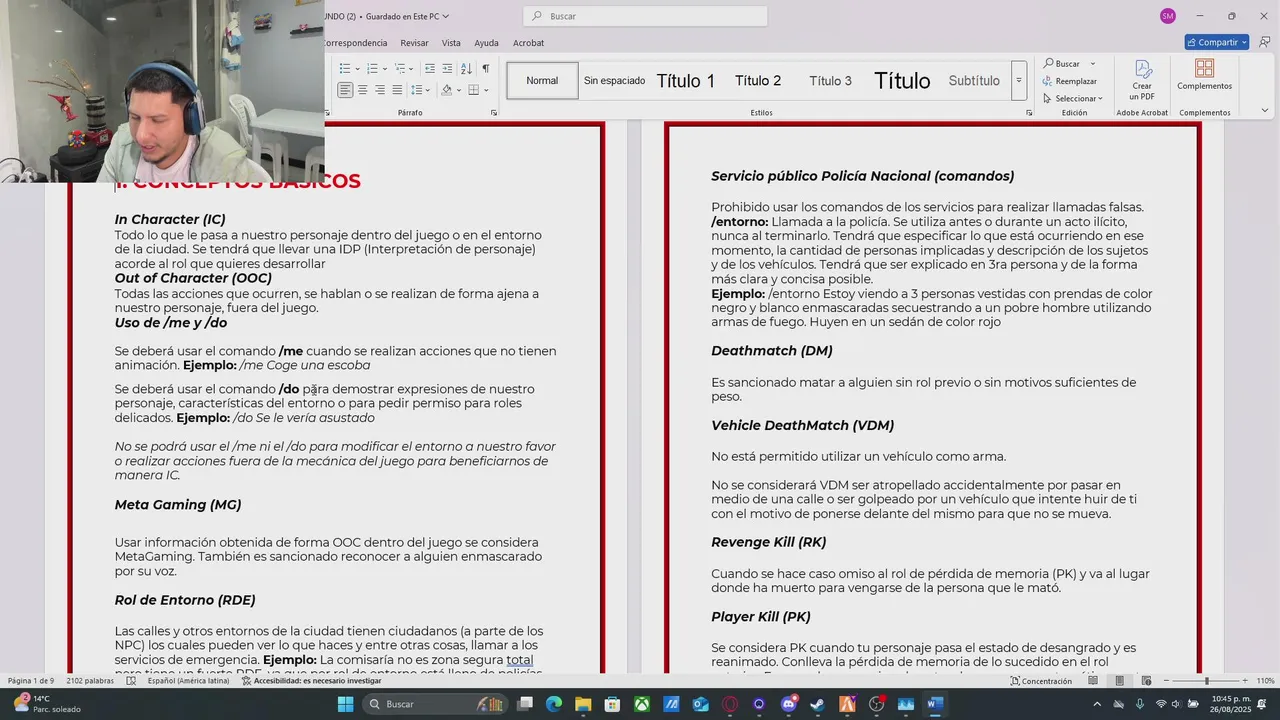Expand the styles gallery
1280x720 pixels.
(1019, 80)
